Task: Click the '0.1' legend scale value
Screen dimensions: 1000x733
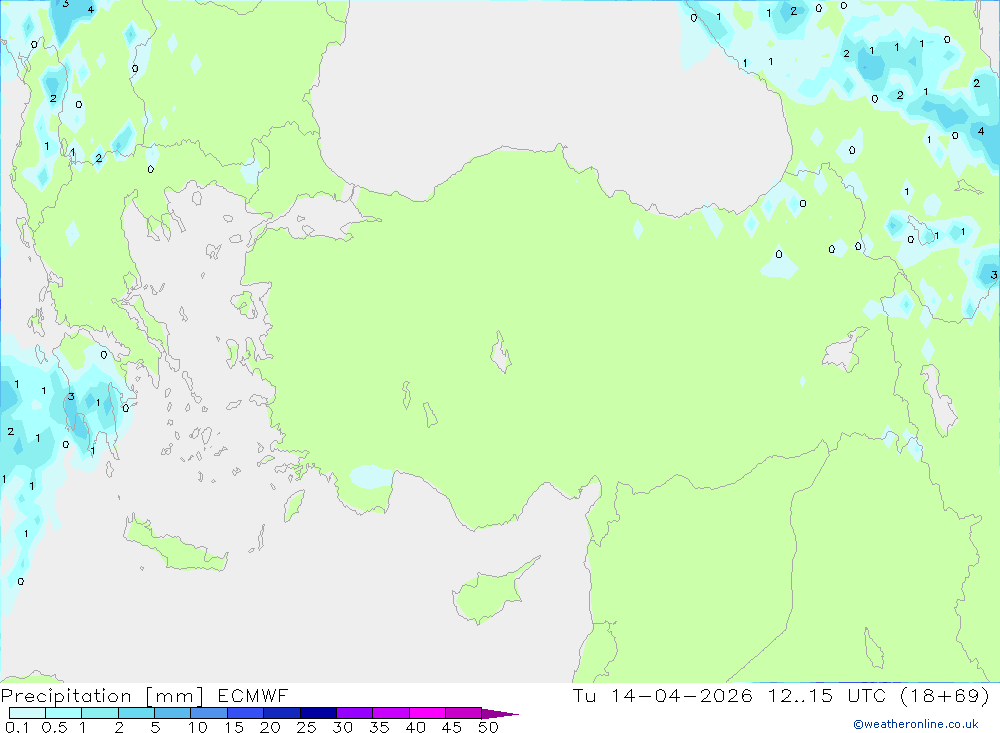Action: (x=17, y=727)
